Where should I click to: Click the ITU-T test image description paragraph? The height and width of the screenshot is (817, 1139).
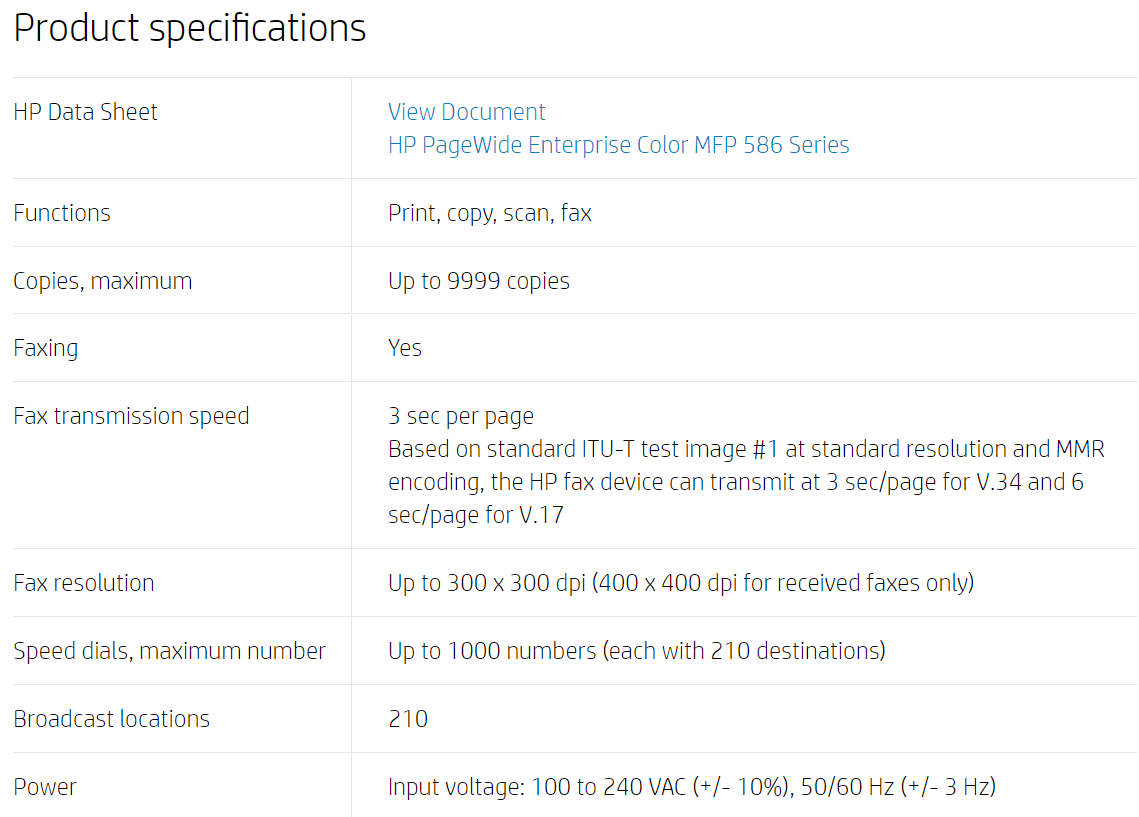tap(745, 482)
